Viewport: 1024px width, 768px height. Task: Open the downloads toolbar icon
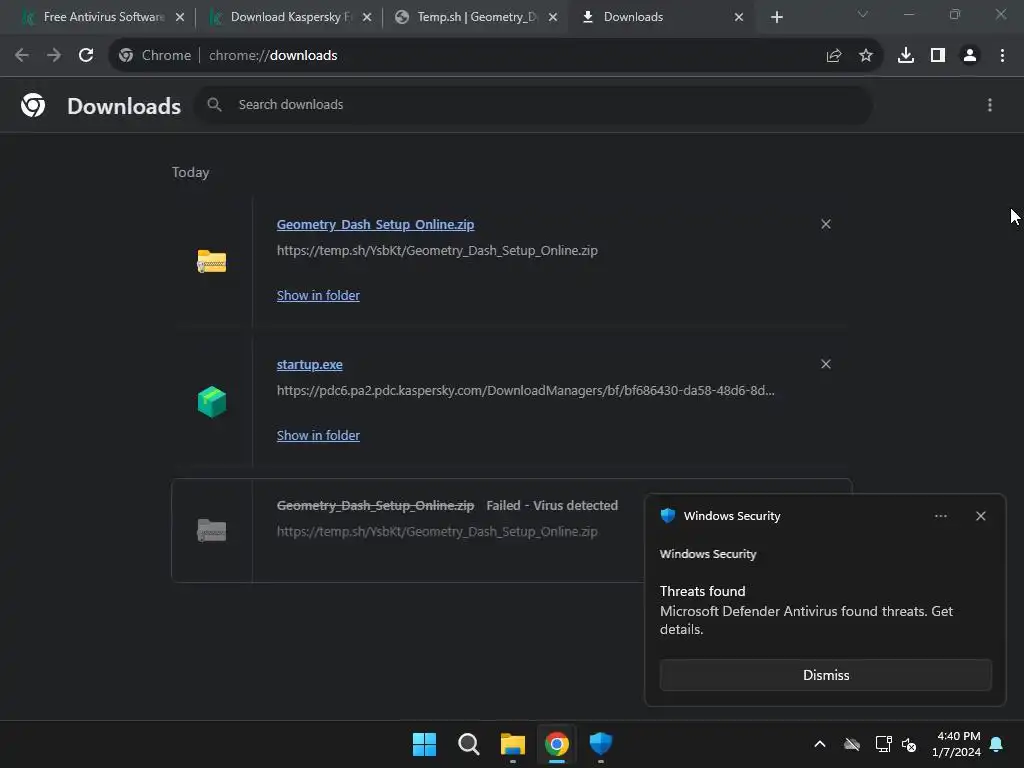906,56
